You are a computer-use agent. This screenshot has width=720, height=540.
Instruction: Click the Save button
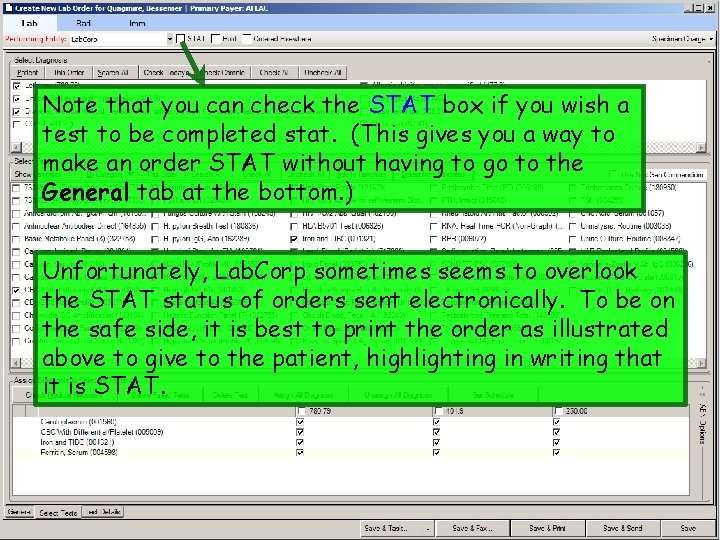coord(688,529)
